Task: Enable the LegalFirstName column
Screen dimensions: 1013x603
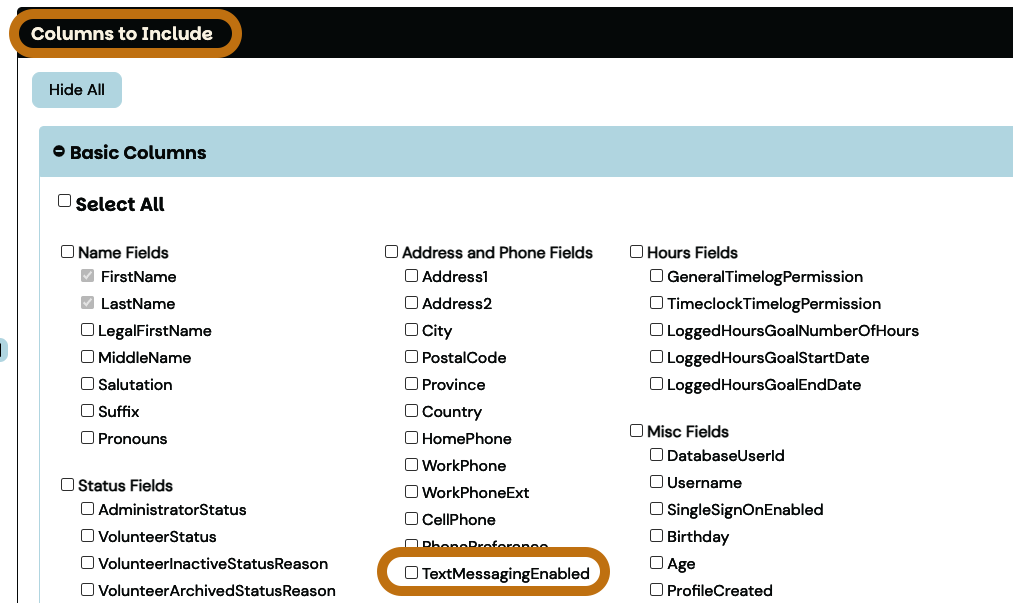Action: [88, 330]
